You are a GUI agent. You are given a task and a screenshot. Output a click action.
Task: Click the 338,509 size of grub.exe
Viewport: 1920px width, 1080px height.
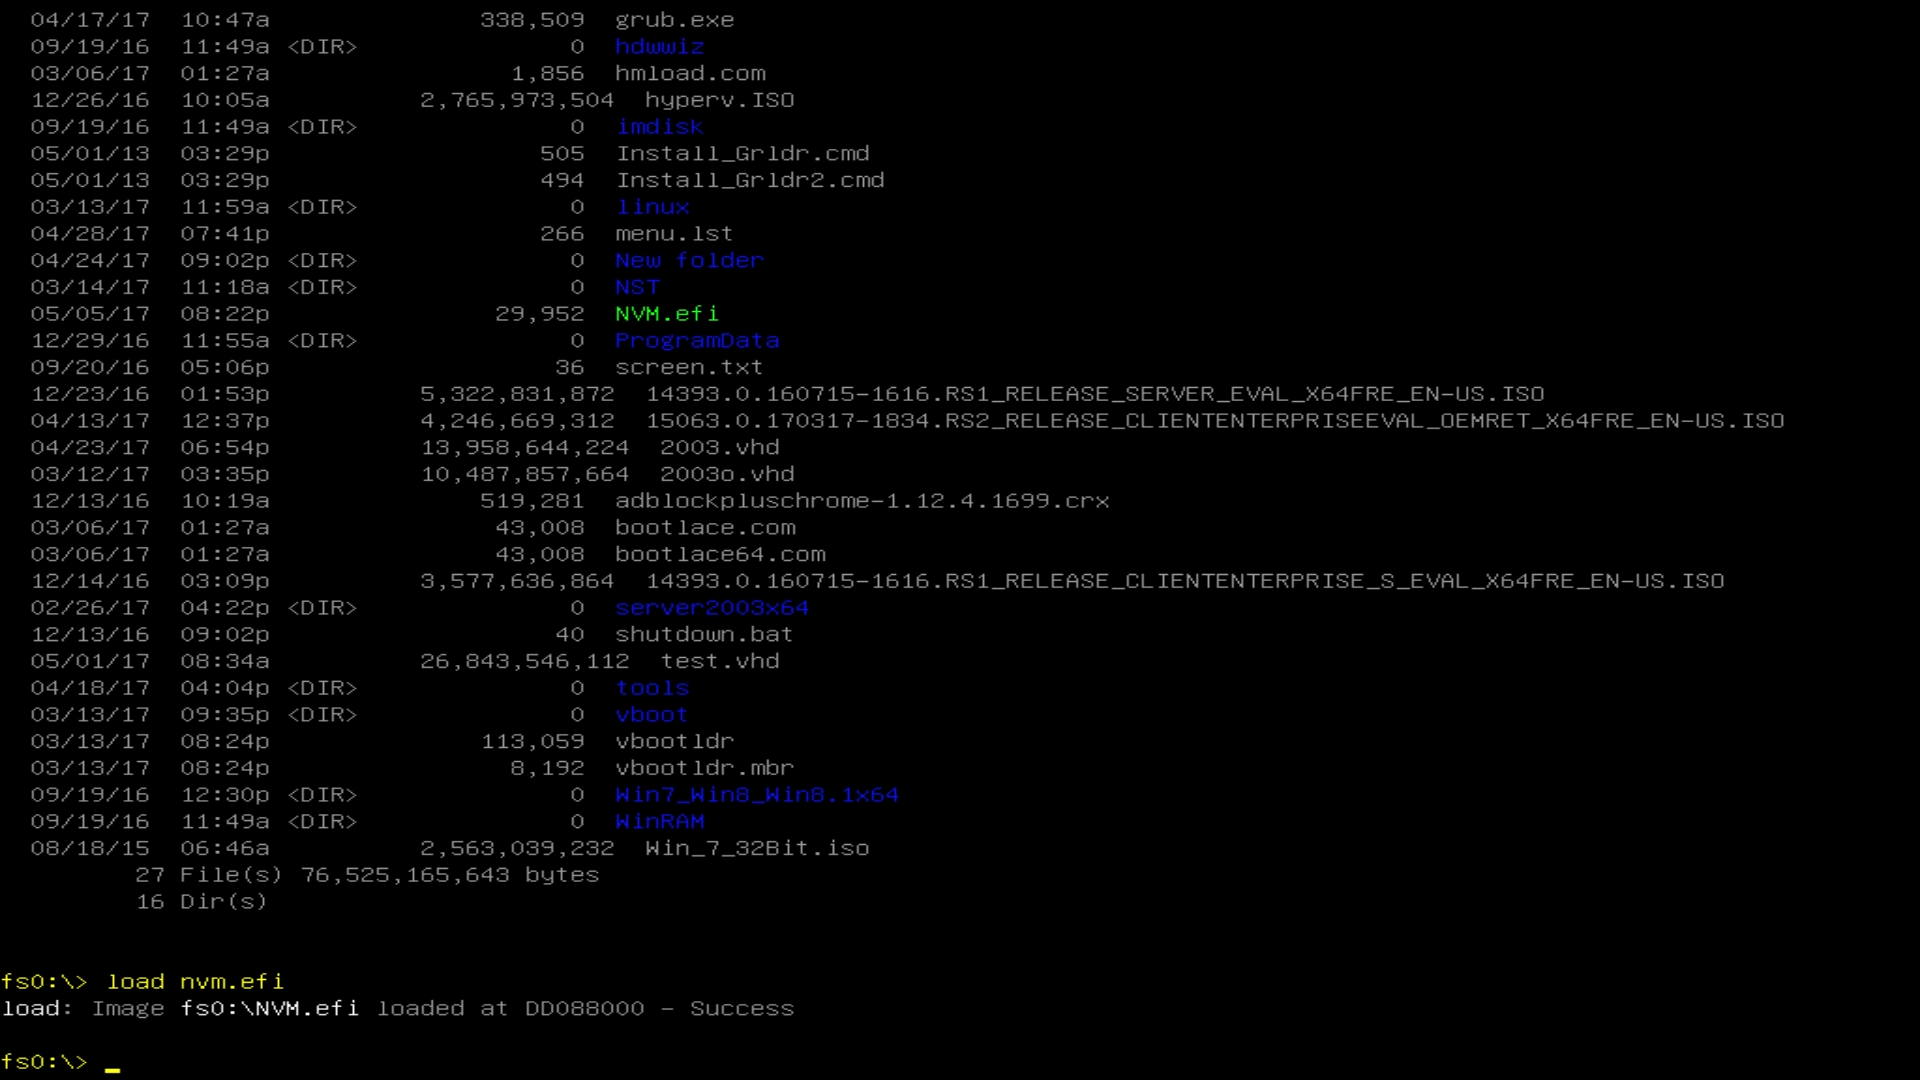tap(532, 20)
